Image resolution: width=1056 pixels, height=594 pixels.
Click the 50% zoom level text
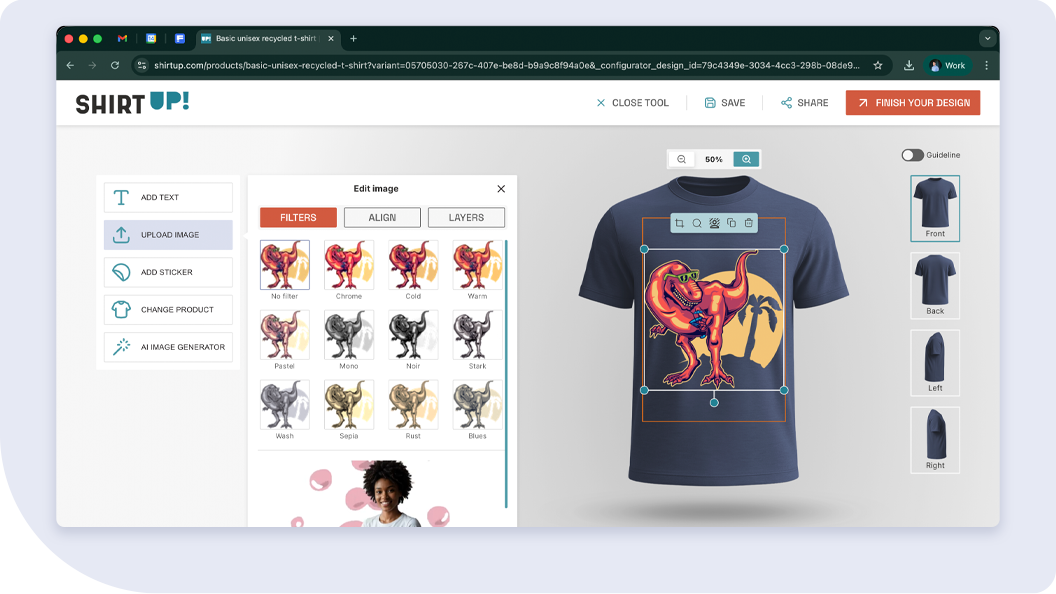(714, 160)
